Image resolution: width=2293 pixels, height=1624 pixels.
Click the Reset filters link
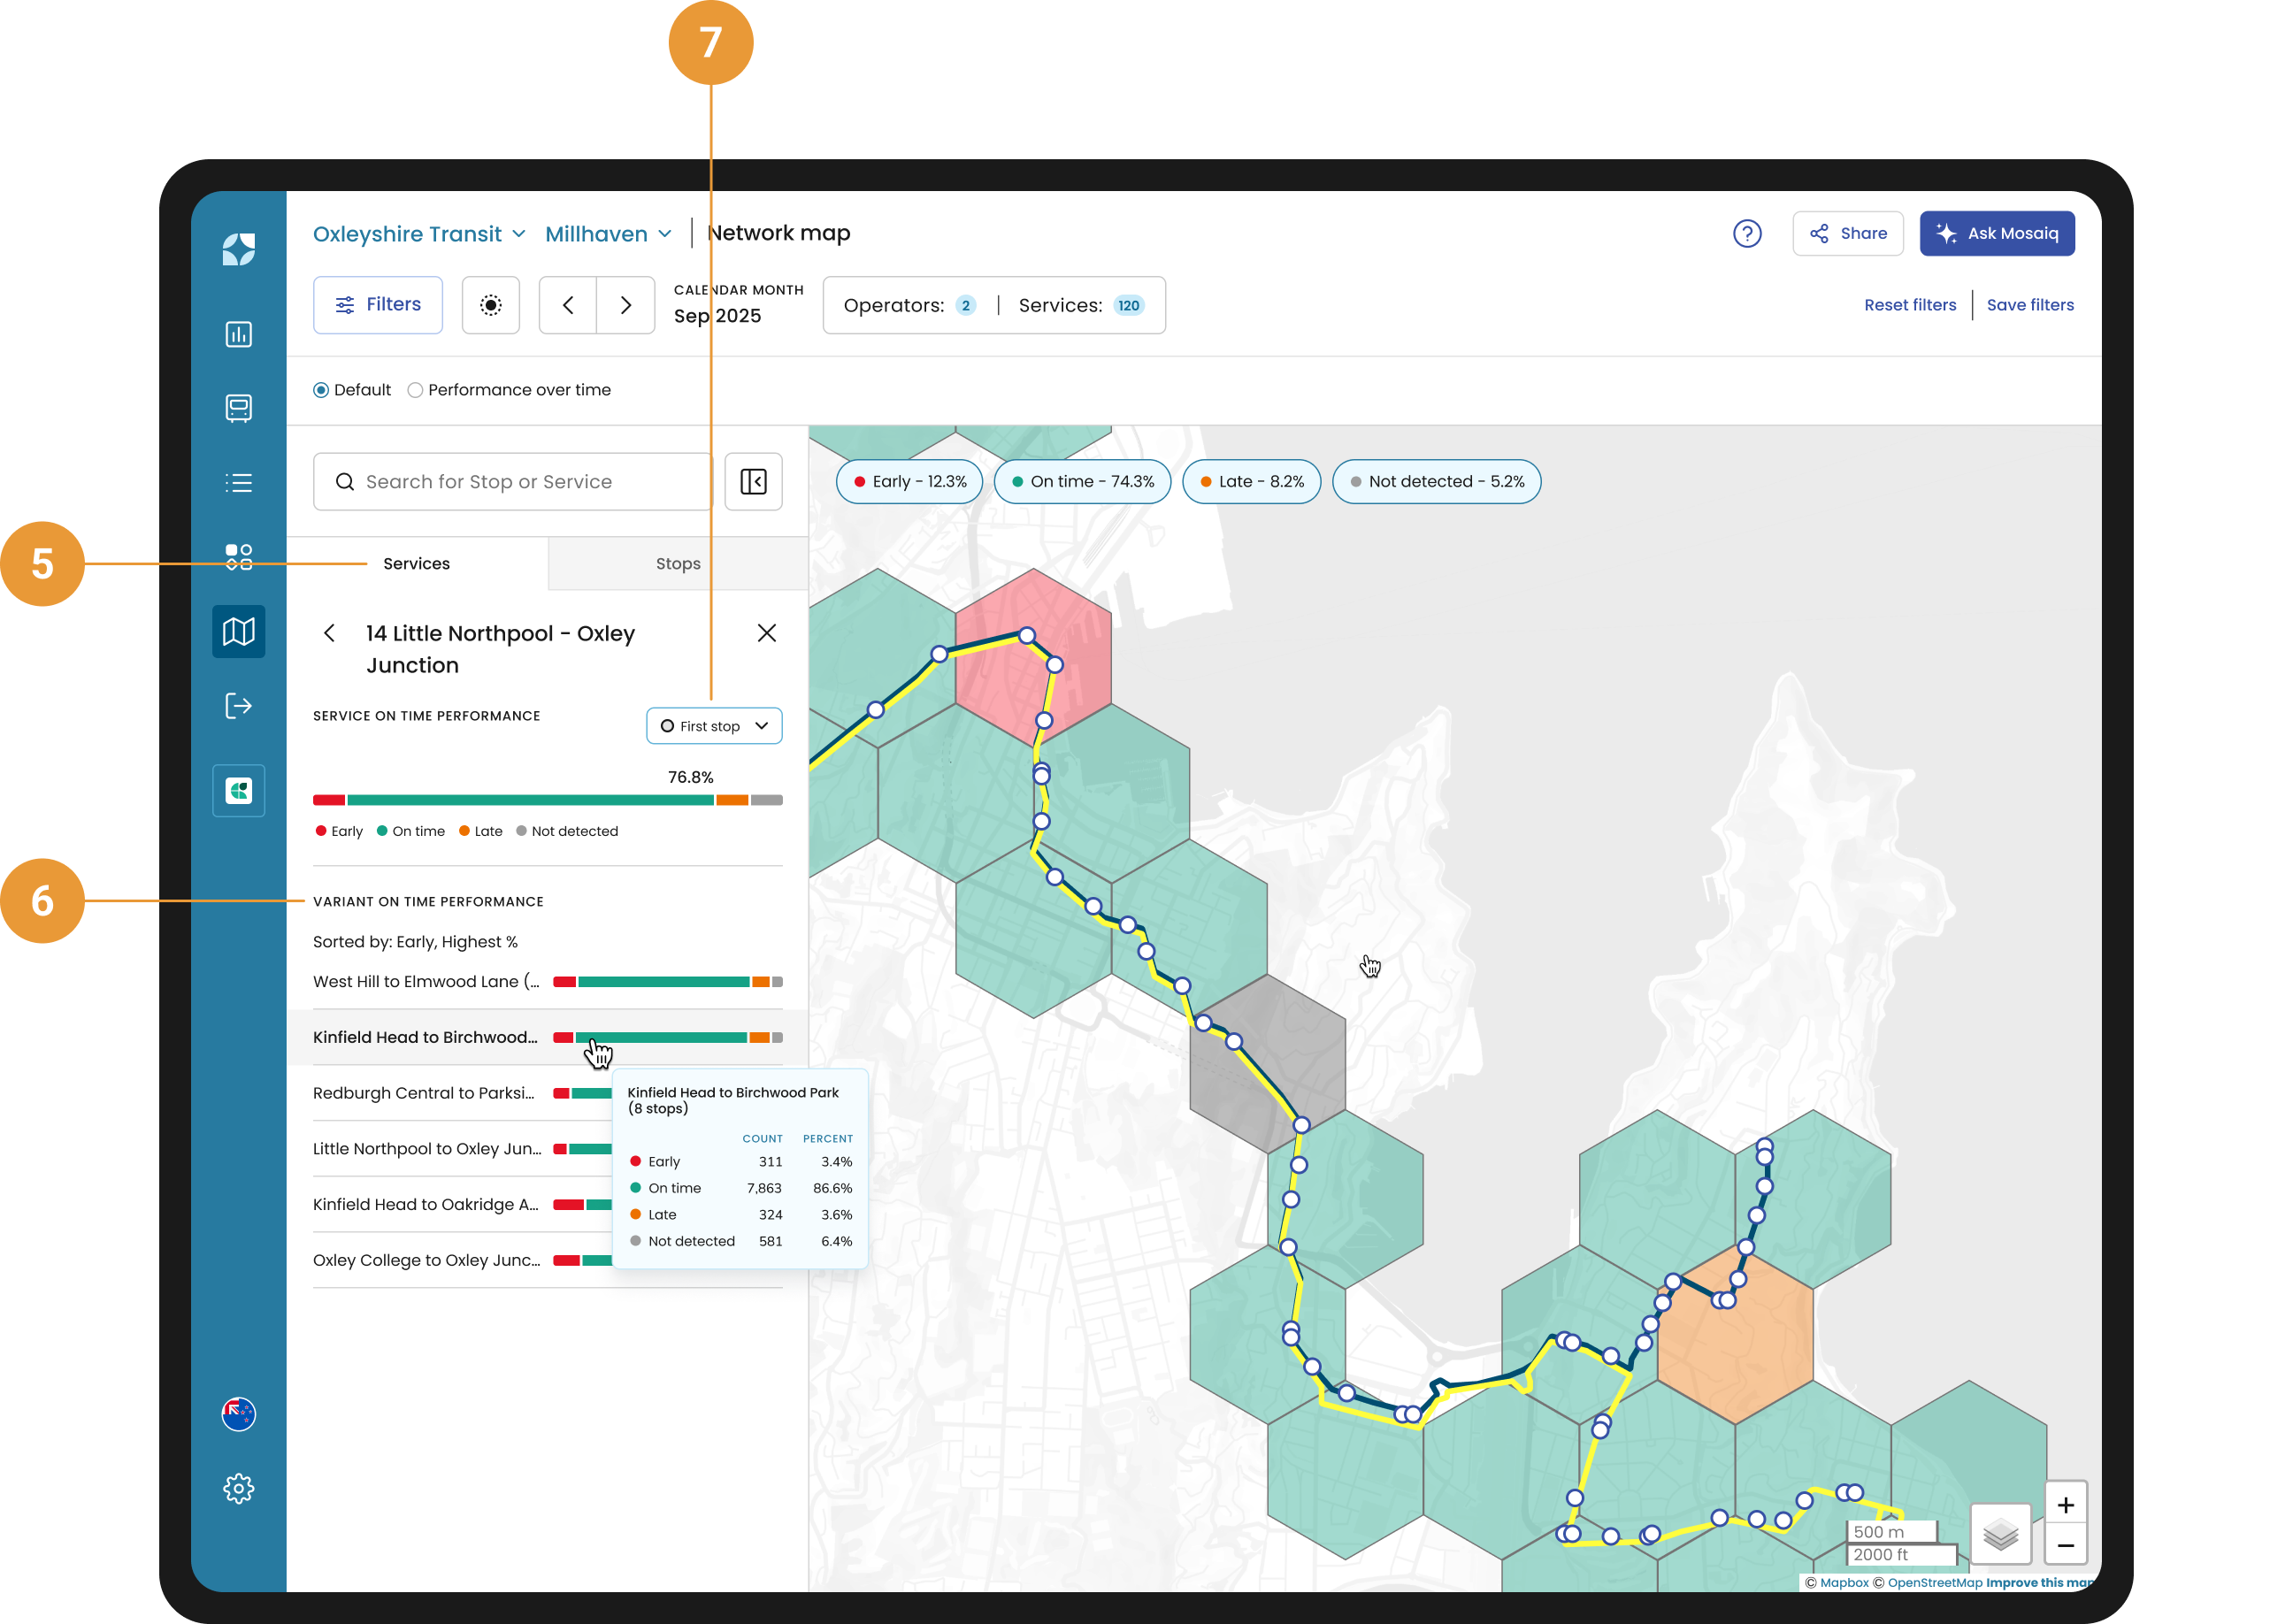tap(1909, 305)
